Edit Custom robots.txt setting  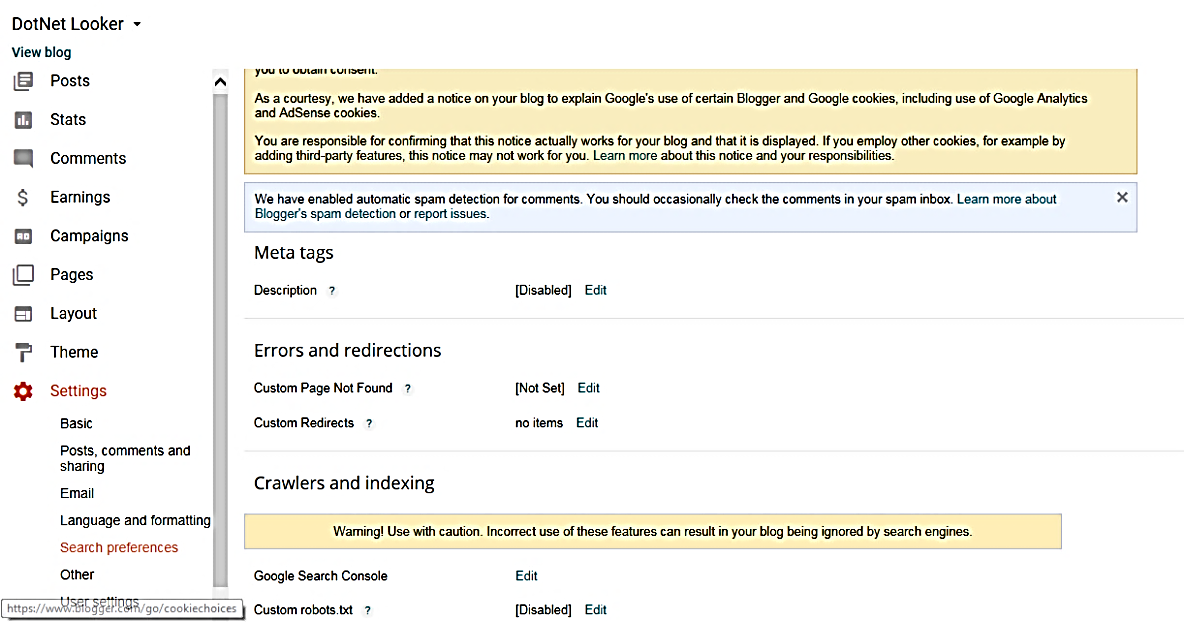[595, 610]
